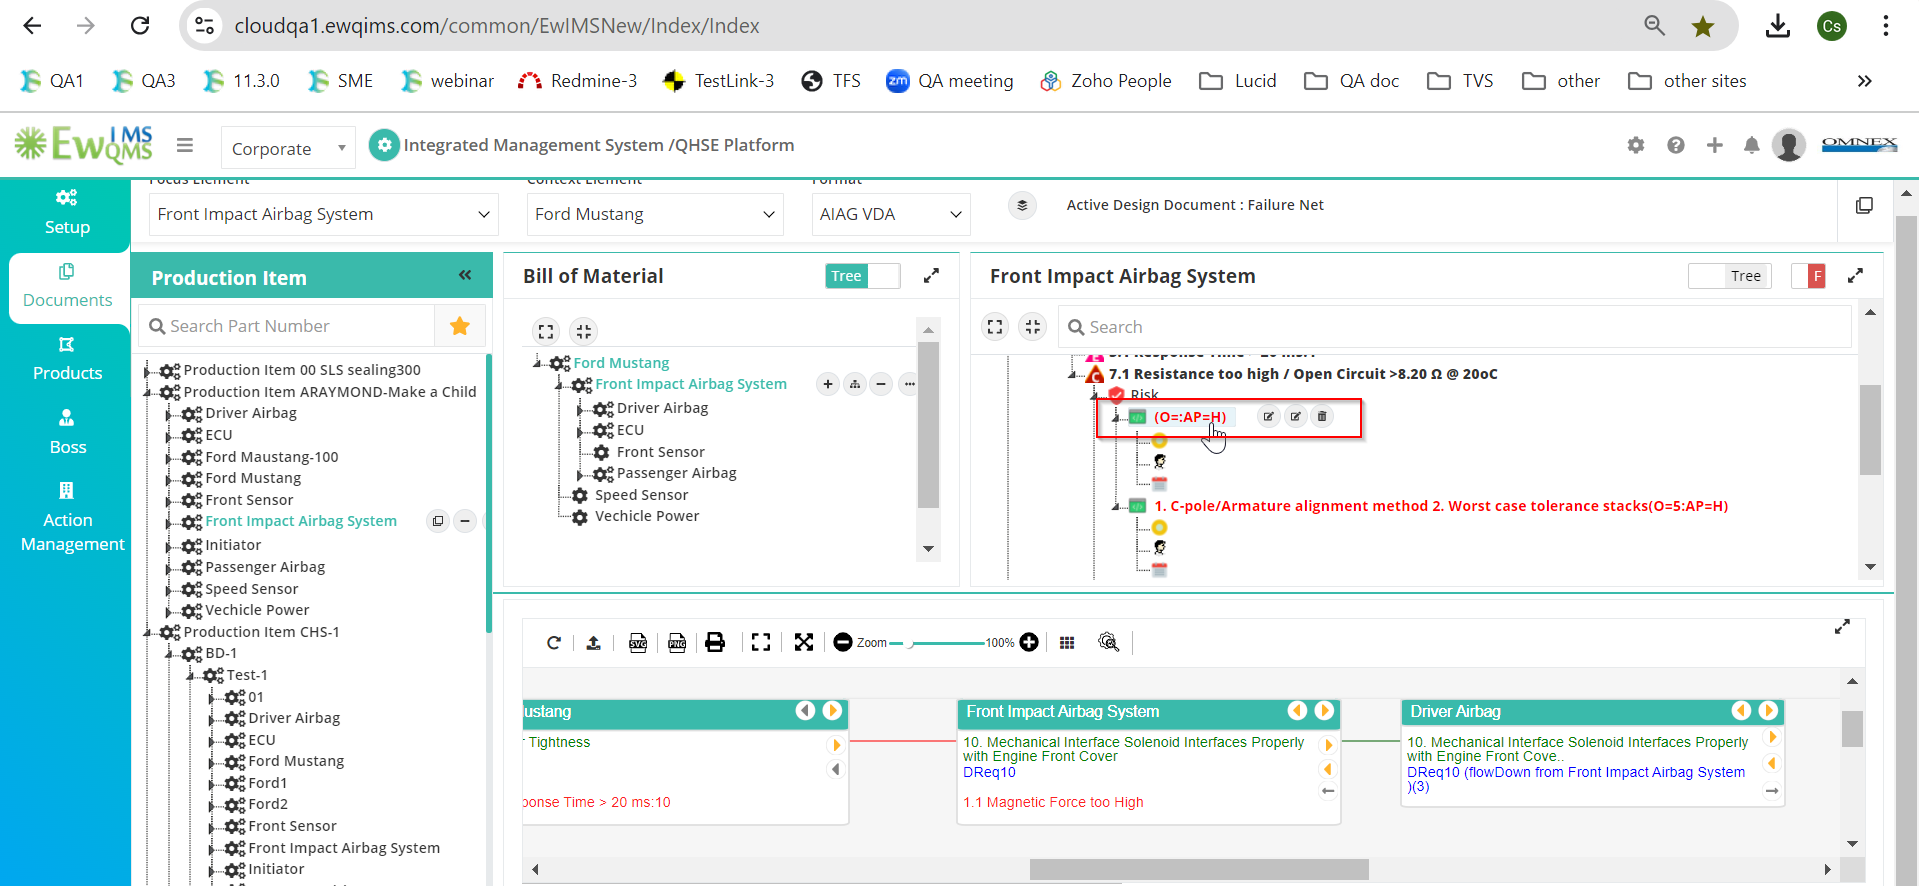The width and height of the screenshot is (1919, 886).
Task: Toggle the Bill of Material Tree switch
Action: pos(863,276)
